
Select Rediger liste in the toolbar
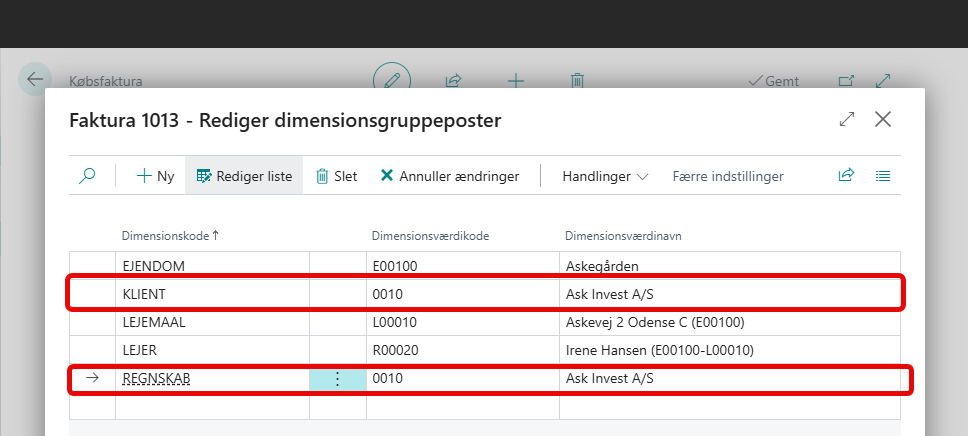[244, 176]
